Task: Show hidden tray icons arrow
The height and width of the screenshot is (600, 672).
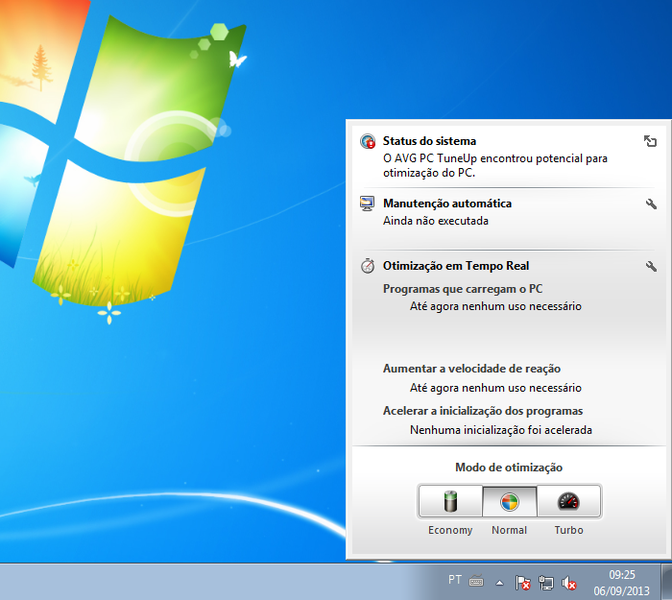Action: [499, 583]
